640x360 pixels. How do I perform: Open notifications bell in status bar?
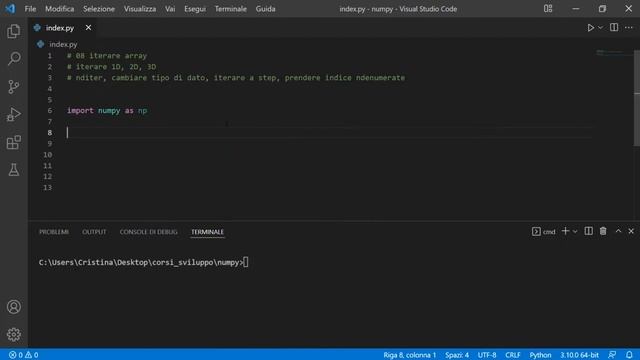point(629,355)
